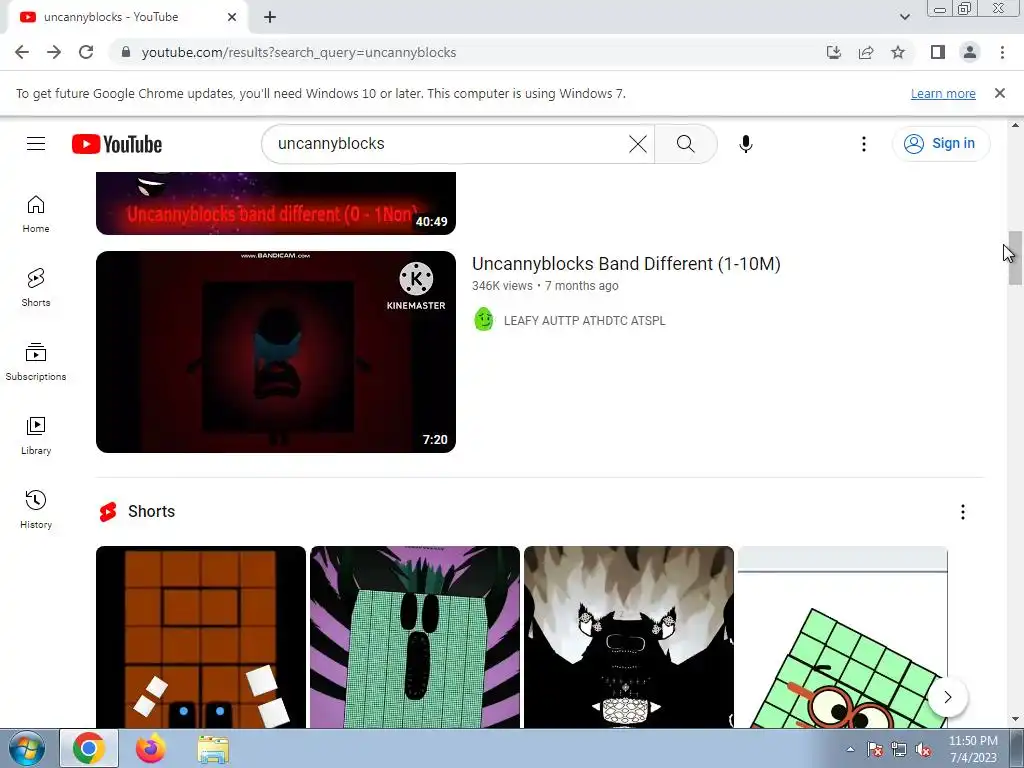Open Windows Explorer from the taskbar

coord(213,749)
